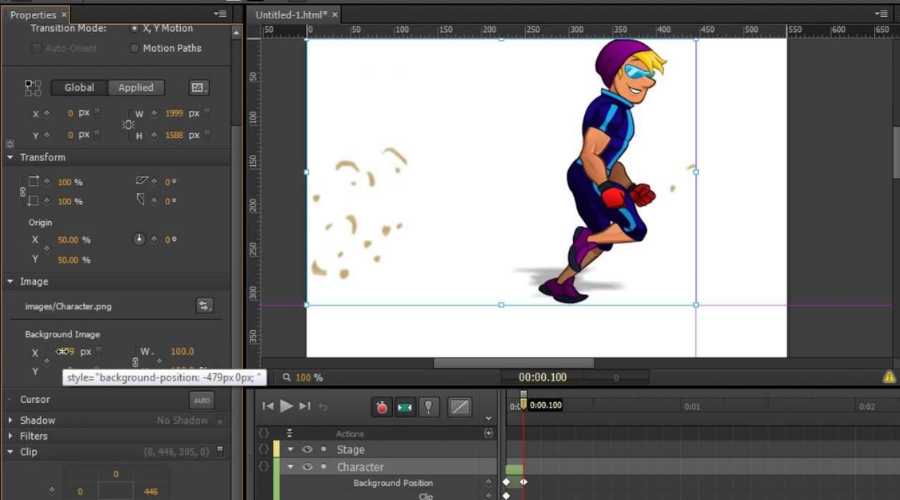The width and height of the screenshot is (900, 500).
Task: Click the expand/collapse lanes icon
Action: pos(289,433)
